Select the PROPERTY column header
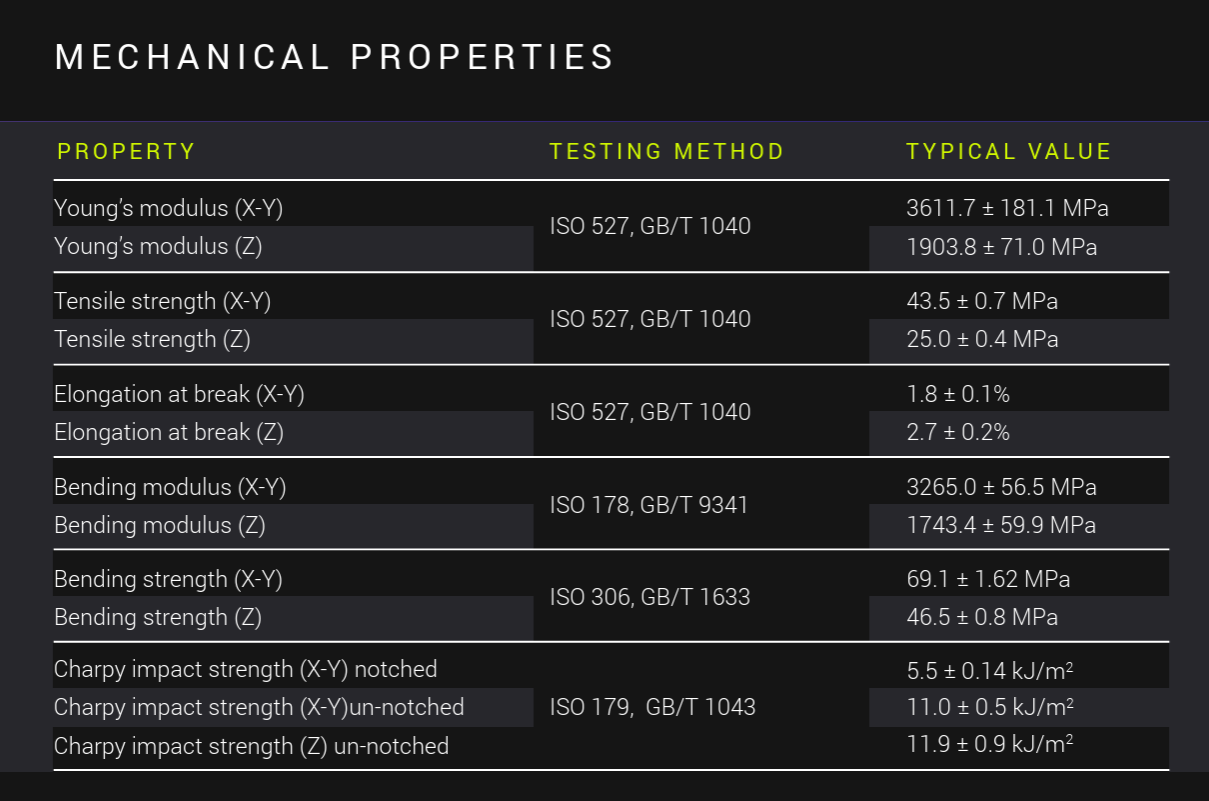Image resolution: width=1209 pixels, height=801 pixels. pyautogui.click(x=126, y=152)
